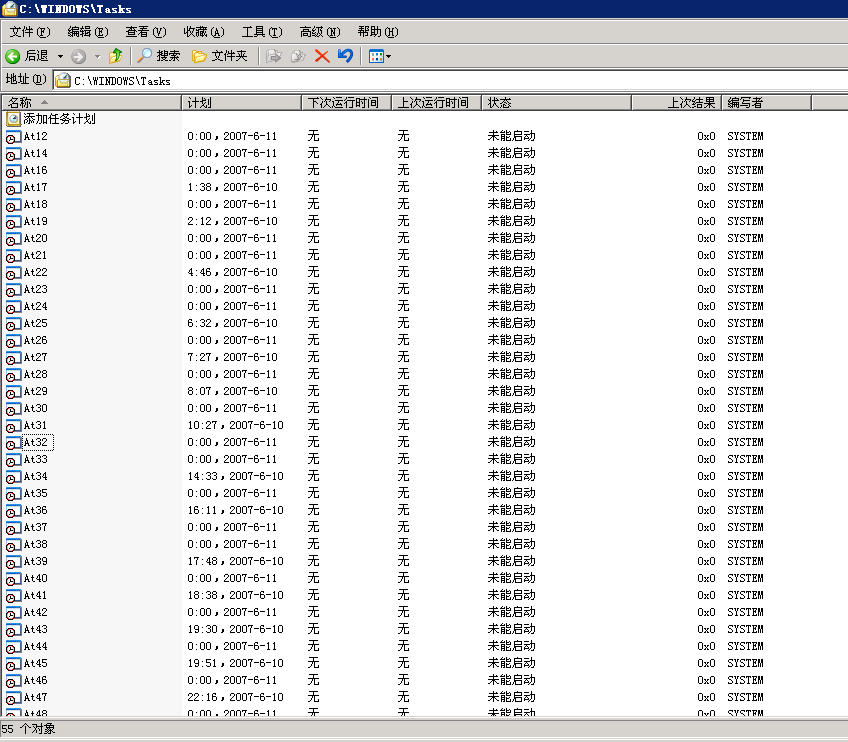Screen dimensions: 848x742
Task: Click the blue Undo arrow icon
Action: [x=345, y=56]
